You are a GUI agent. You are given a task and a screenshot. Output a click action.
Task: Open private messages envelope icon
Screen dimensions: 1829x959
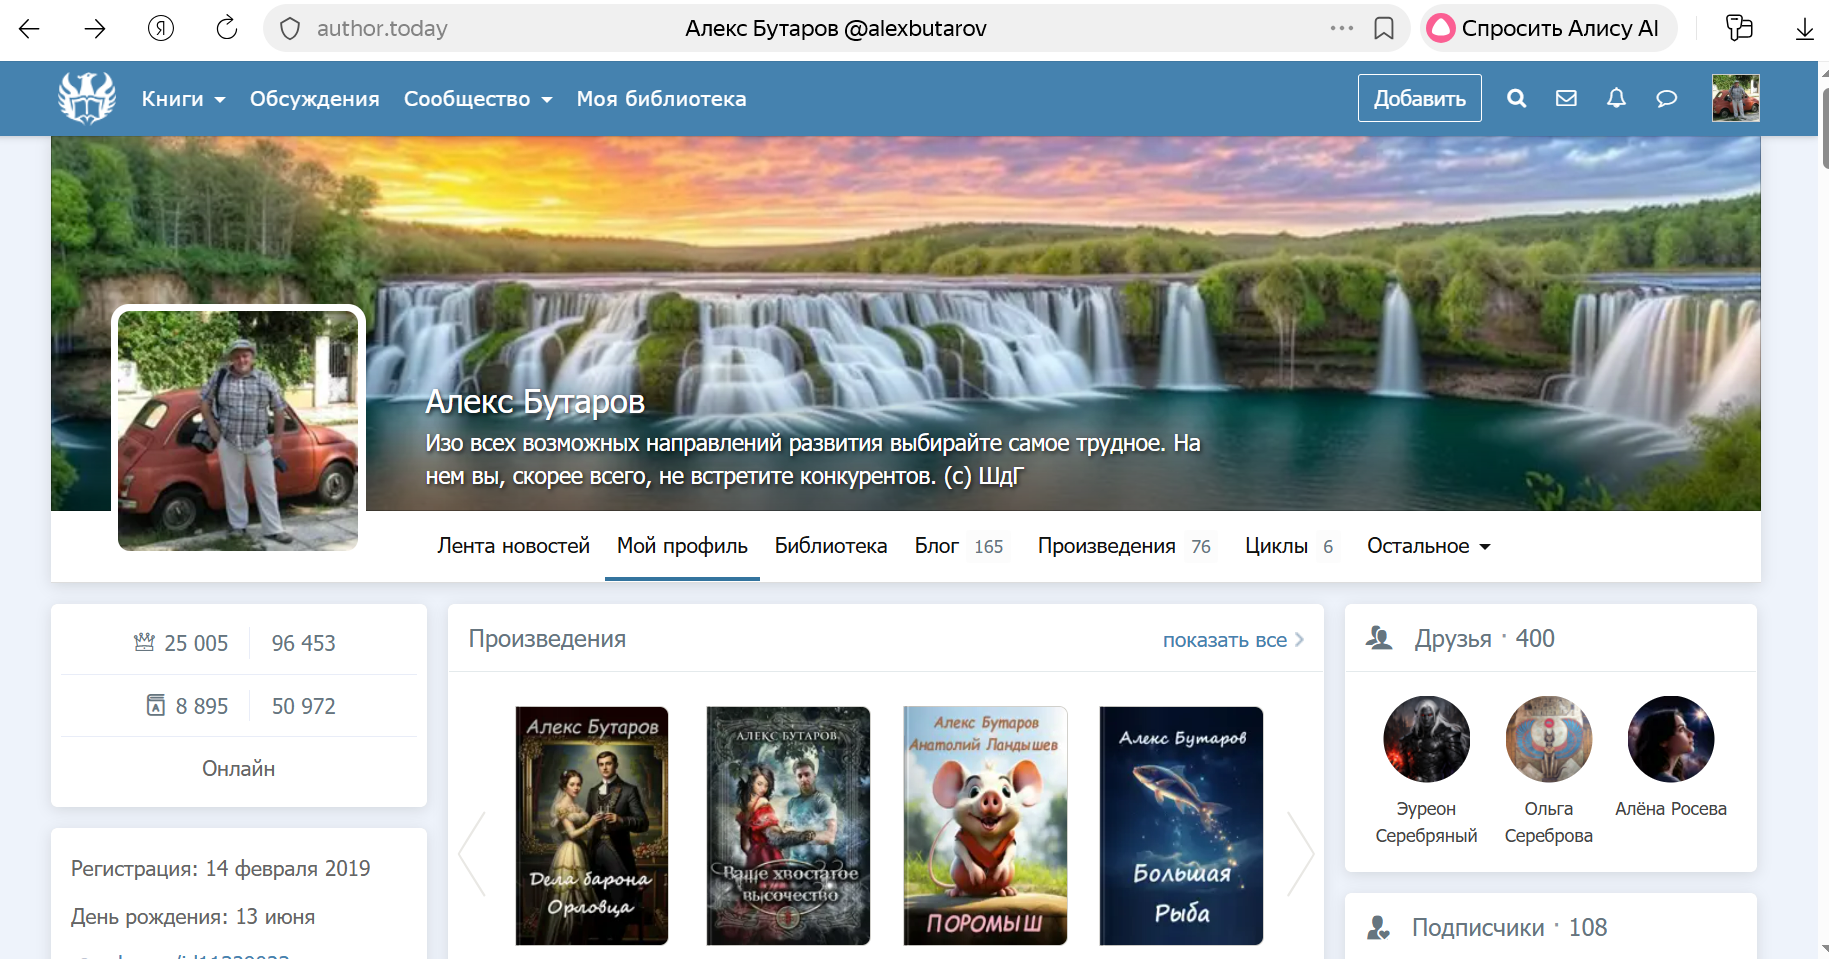[1566, 98]
